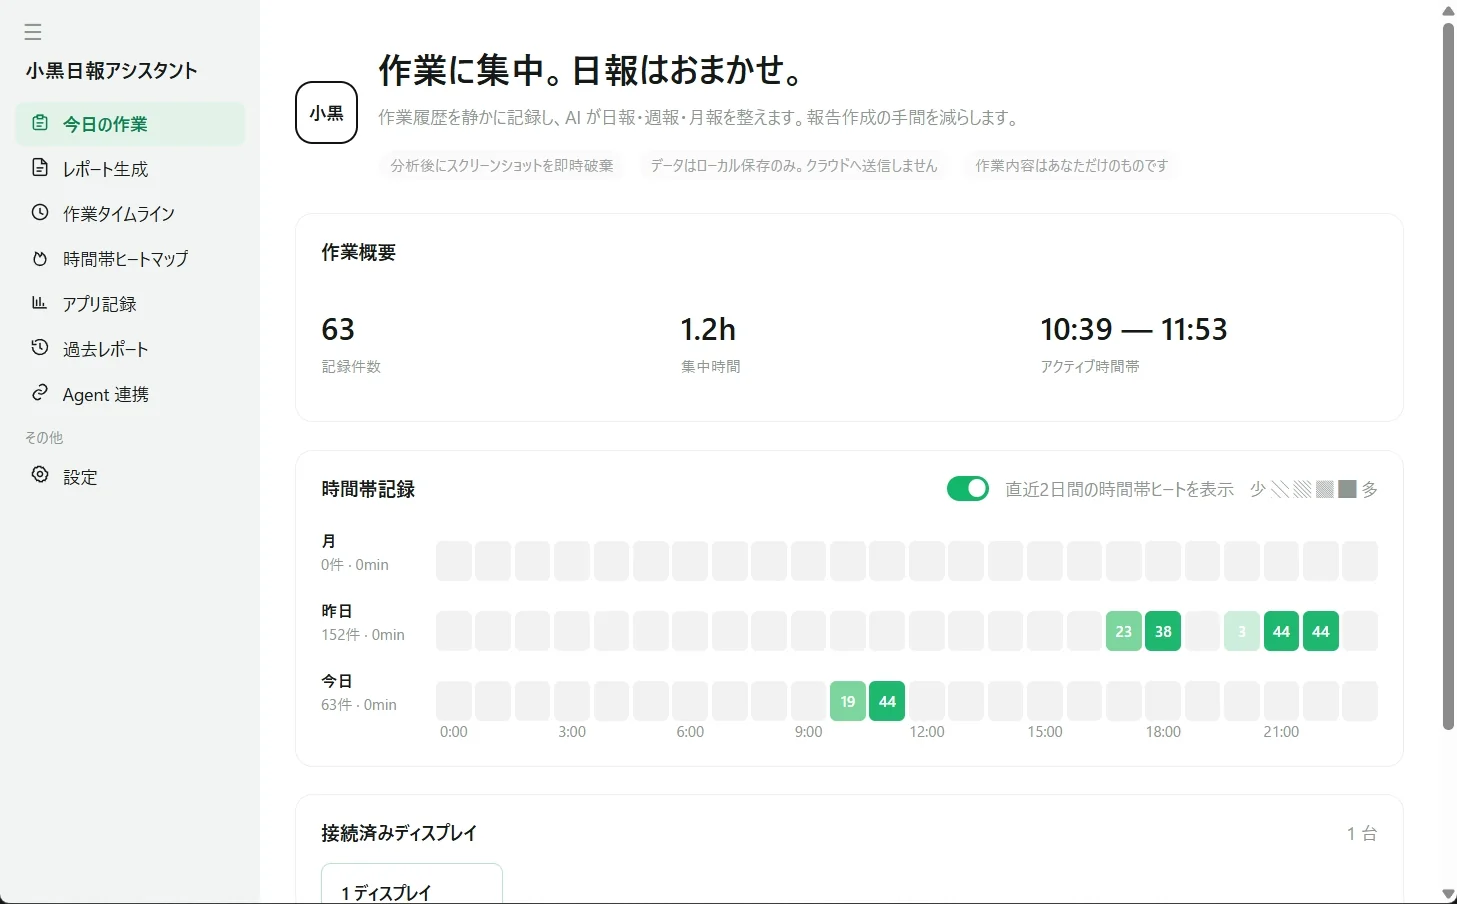Screen dimensions: 1457x904
Task: Click the 10:39 — 11:53 active time range
Action: [x=1134, y=329]
